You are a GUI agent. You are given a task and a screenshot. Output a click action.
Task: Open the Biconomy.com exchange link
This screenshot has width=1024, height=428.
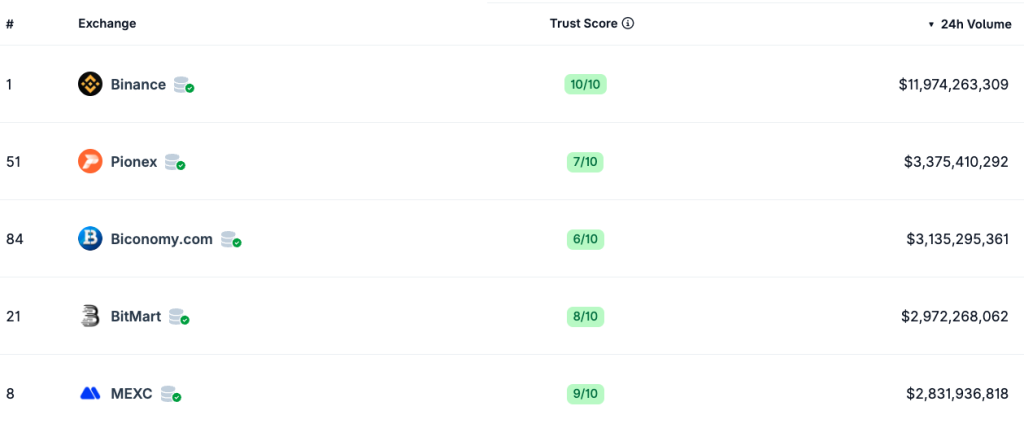tap(161, 239)
